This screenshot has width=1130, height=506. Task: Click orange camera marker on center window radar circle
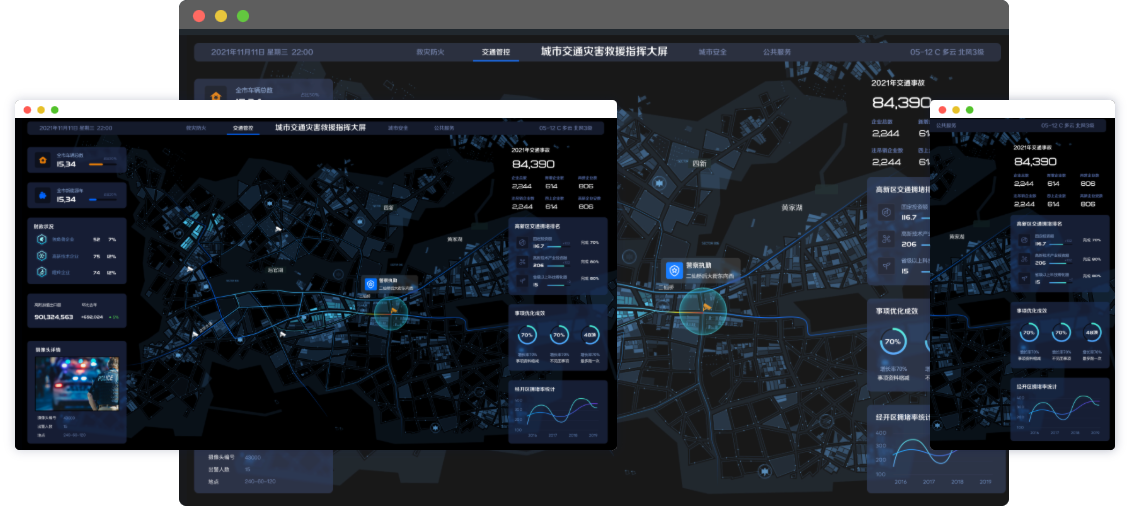[706, 305]
